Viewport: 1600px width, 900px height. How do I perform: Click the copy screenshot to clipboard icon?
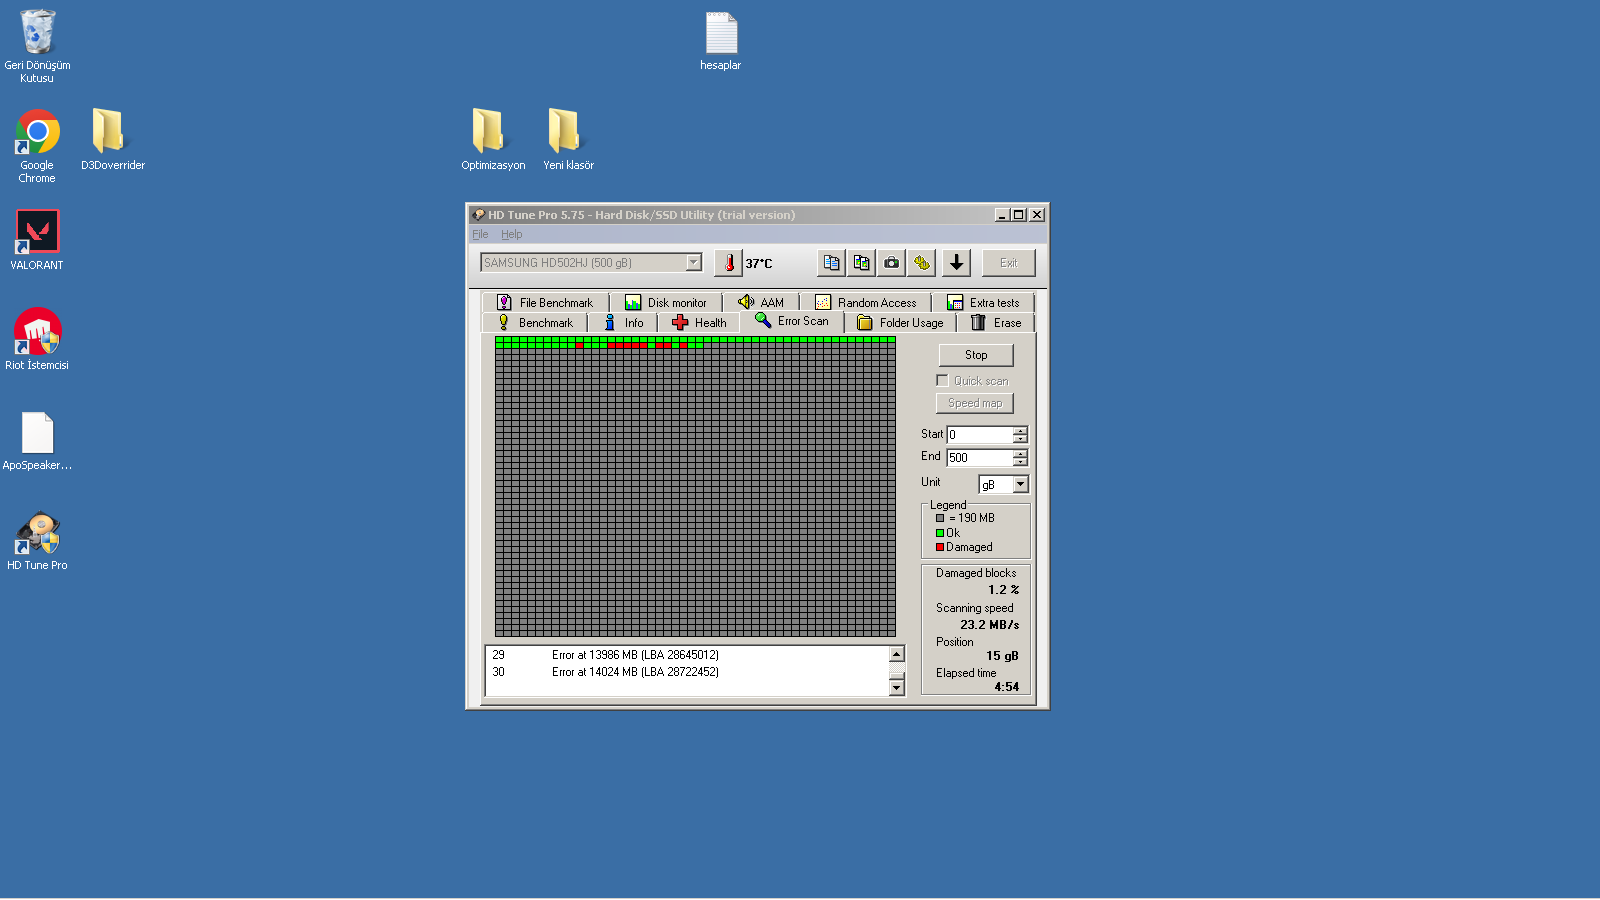pyautogui.click(x=861, y=263)
